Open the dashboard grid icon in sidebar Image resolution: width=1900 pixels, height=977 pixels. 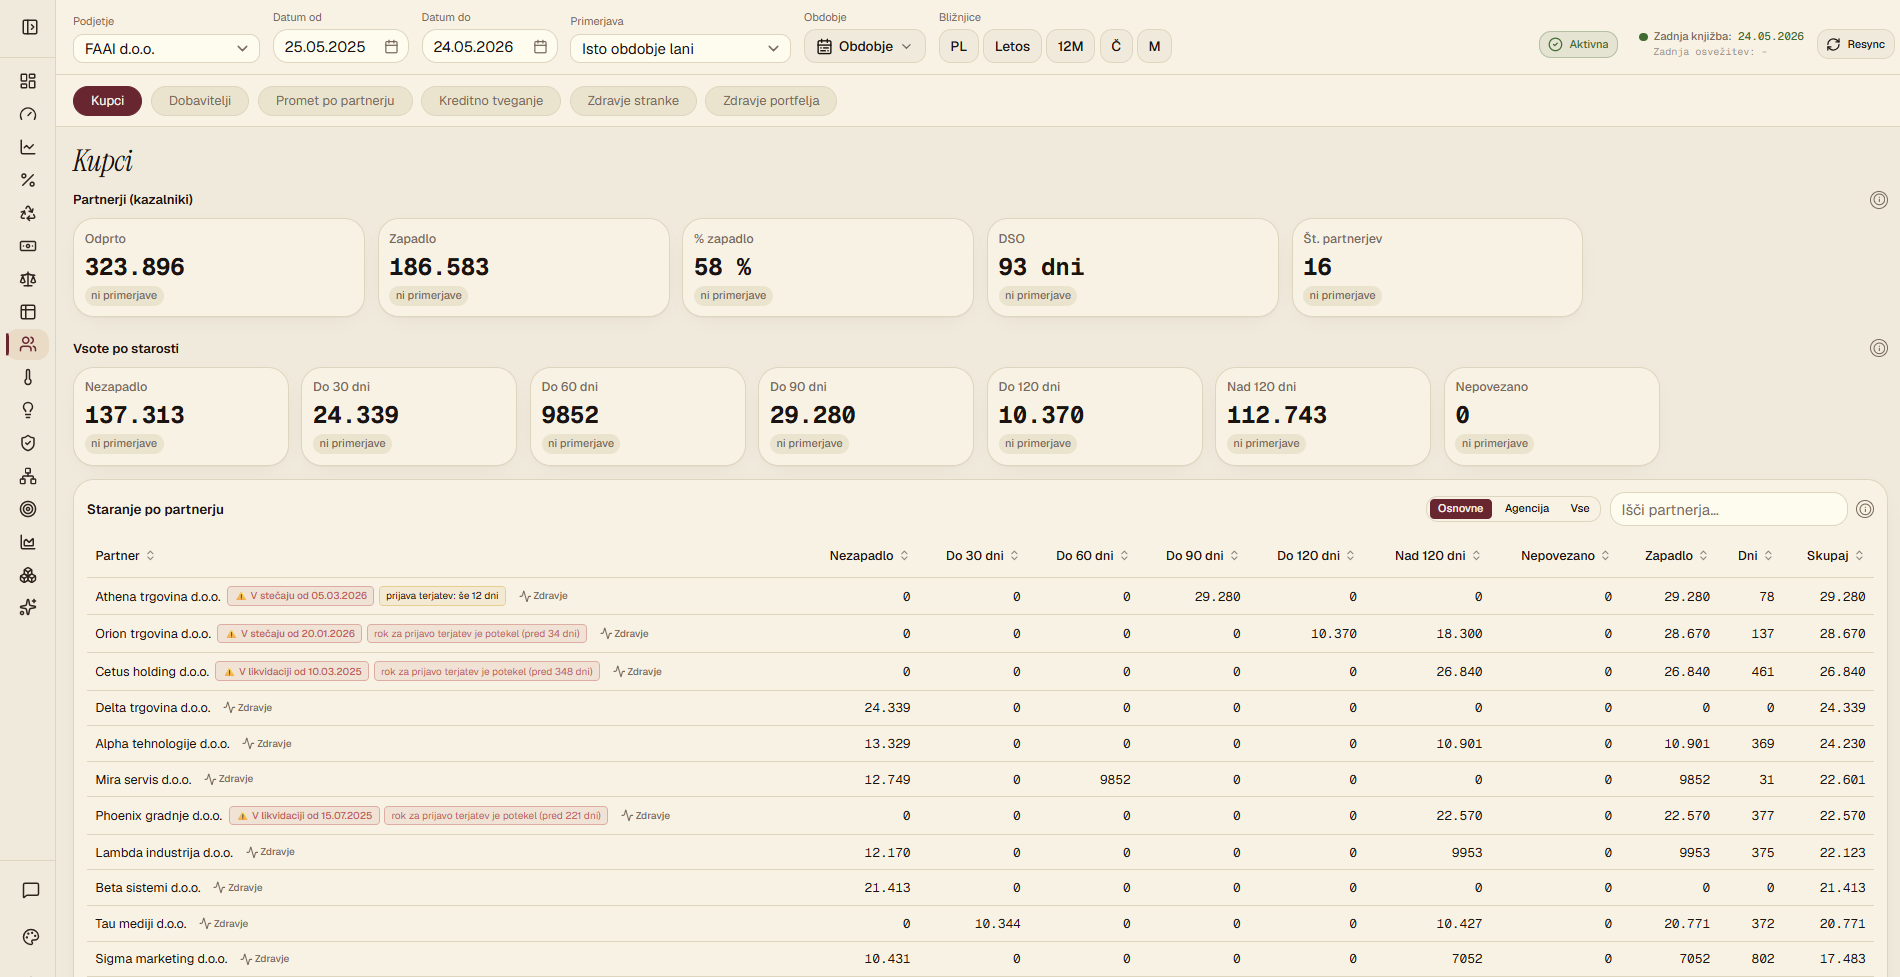coord(28,81)
